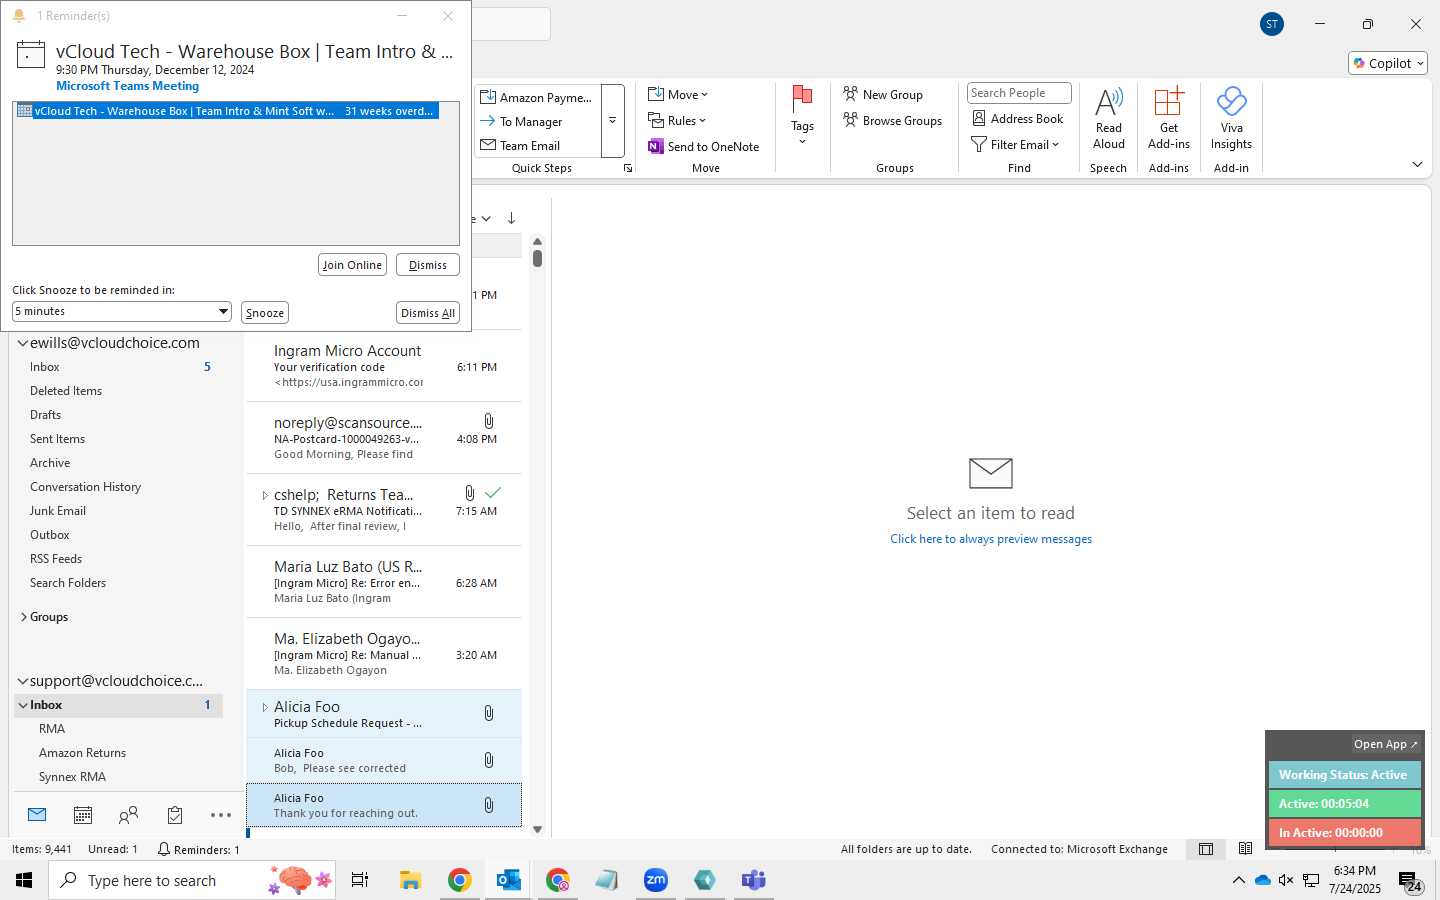The width and height of the screenshot is (1440, 900).
Task: Collapse the ewills@vcloudchoice.com account
Action: tap(22, 343)
